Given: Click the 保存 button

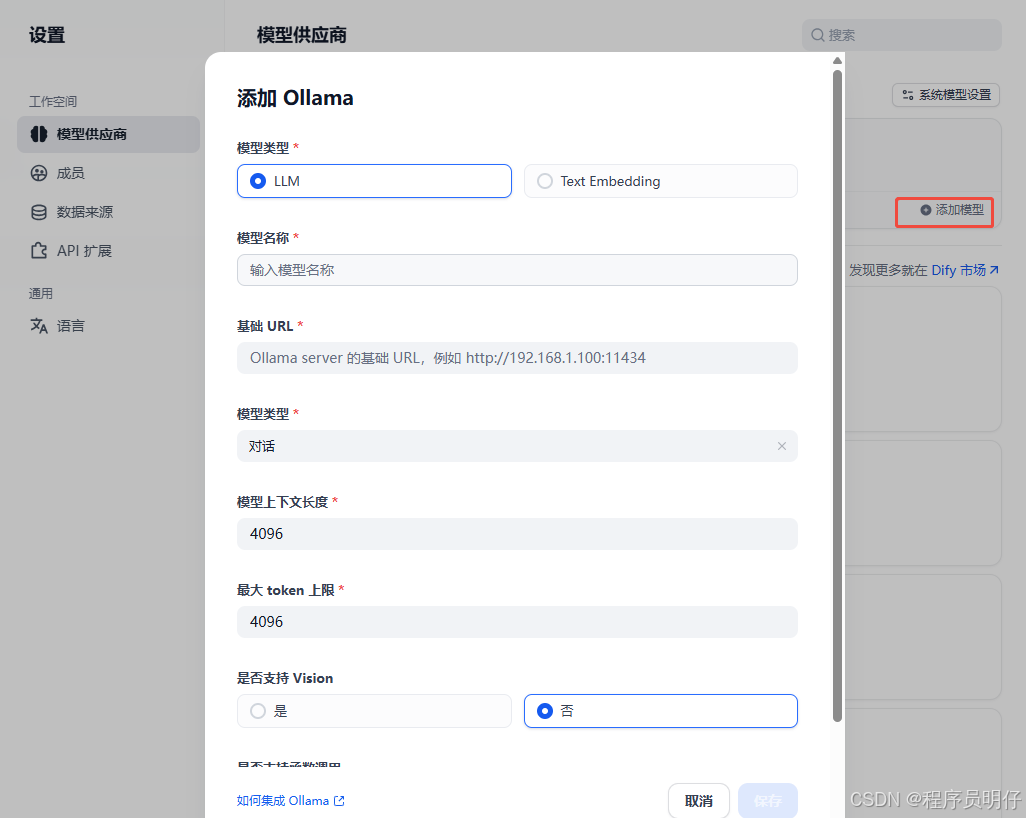Looking at the screenshot, I should pos(768,800).
